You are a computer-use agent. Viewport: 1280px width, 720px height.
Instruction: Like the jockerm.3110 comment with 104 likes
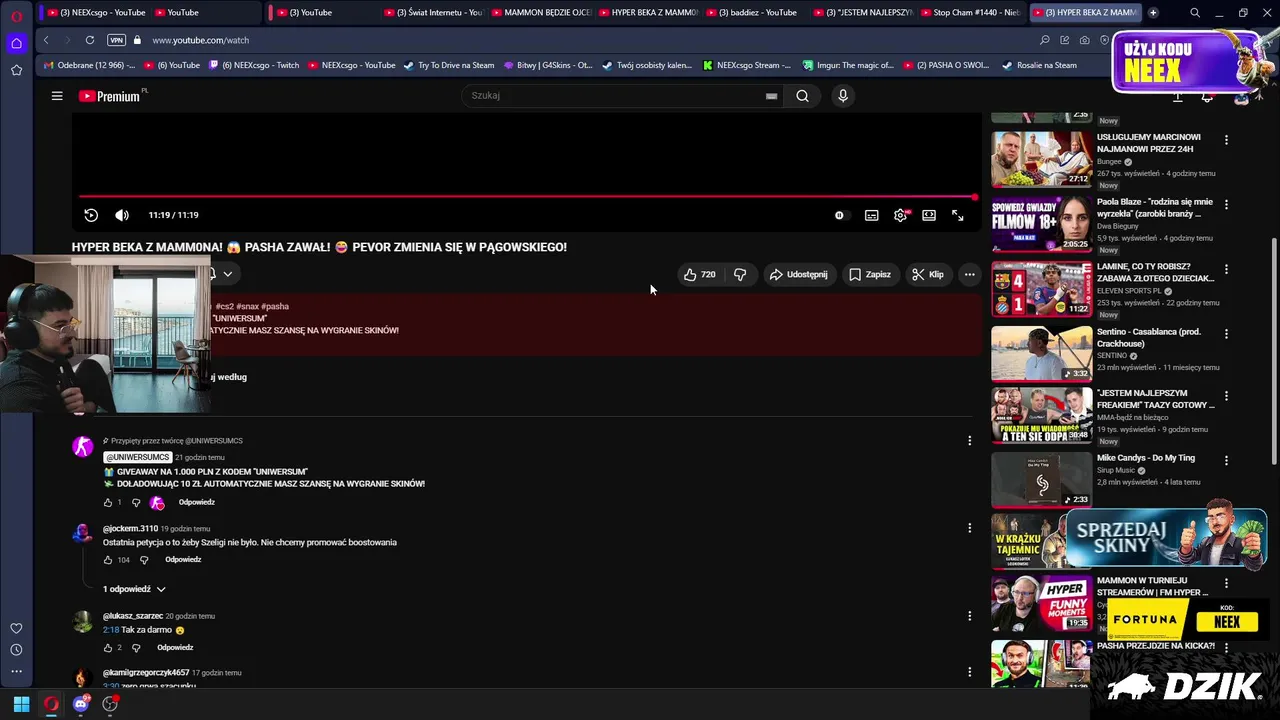108,560
